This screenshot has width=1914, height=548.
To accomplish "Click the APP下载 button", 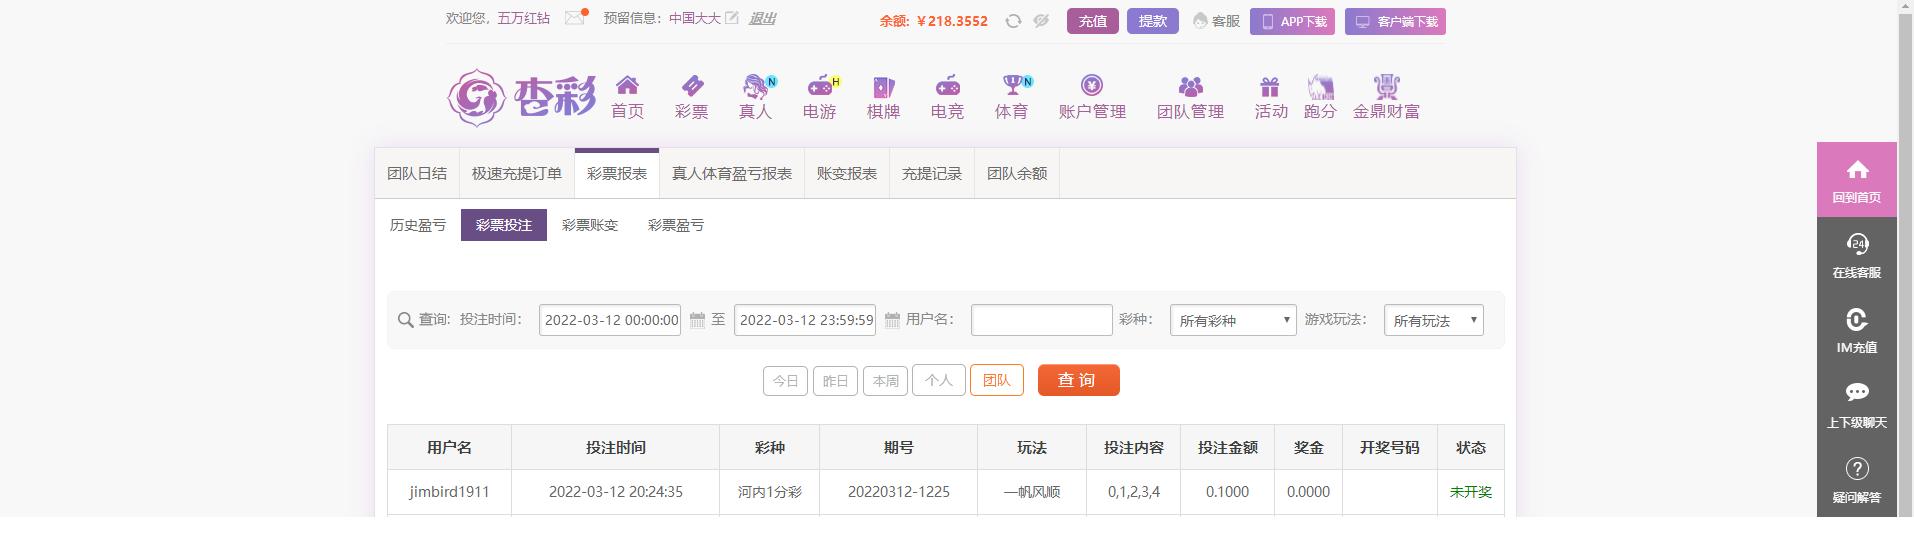I will [1292, 21].
